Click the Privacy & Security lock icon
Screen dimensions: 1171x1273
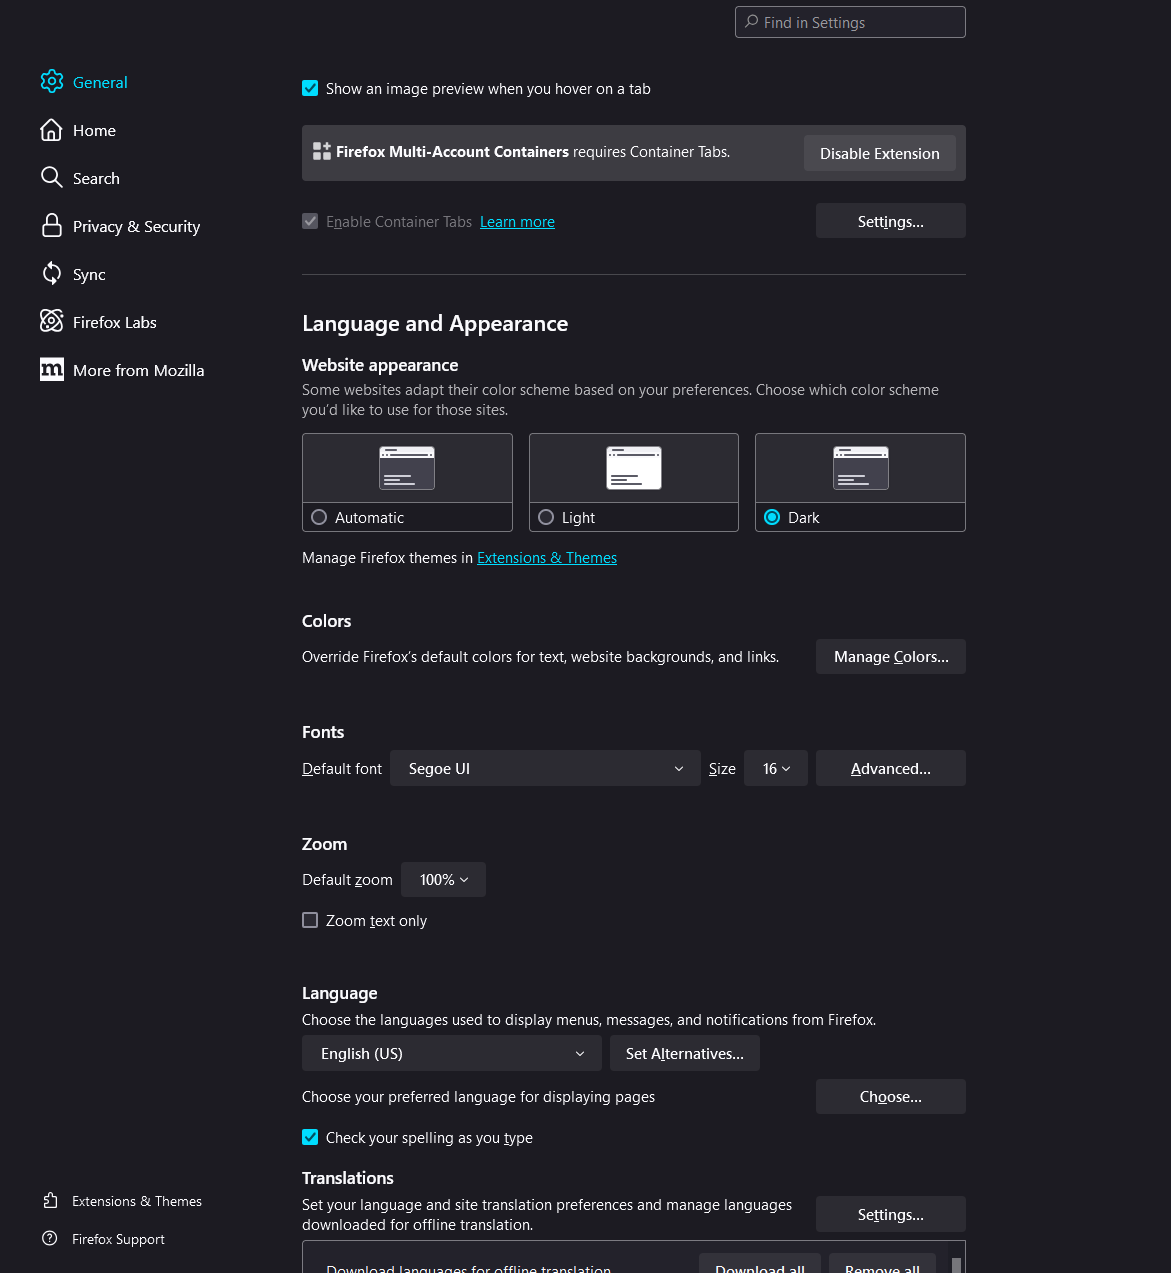coord(52,226)
